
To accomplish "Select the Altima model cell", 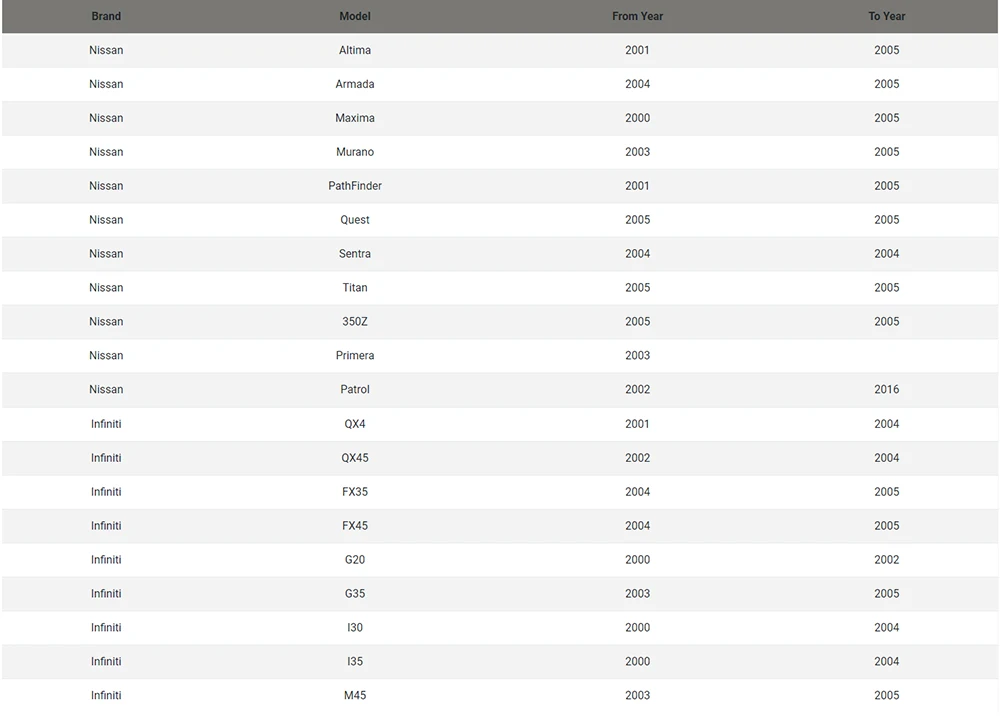I will coord(355,50).
